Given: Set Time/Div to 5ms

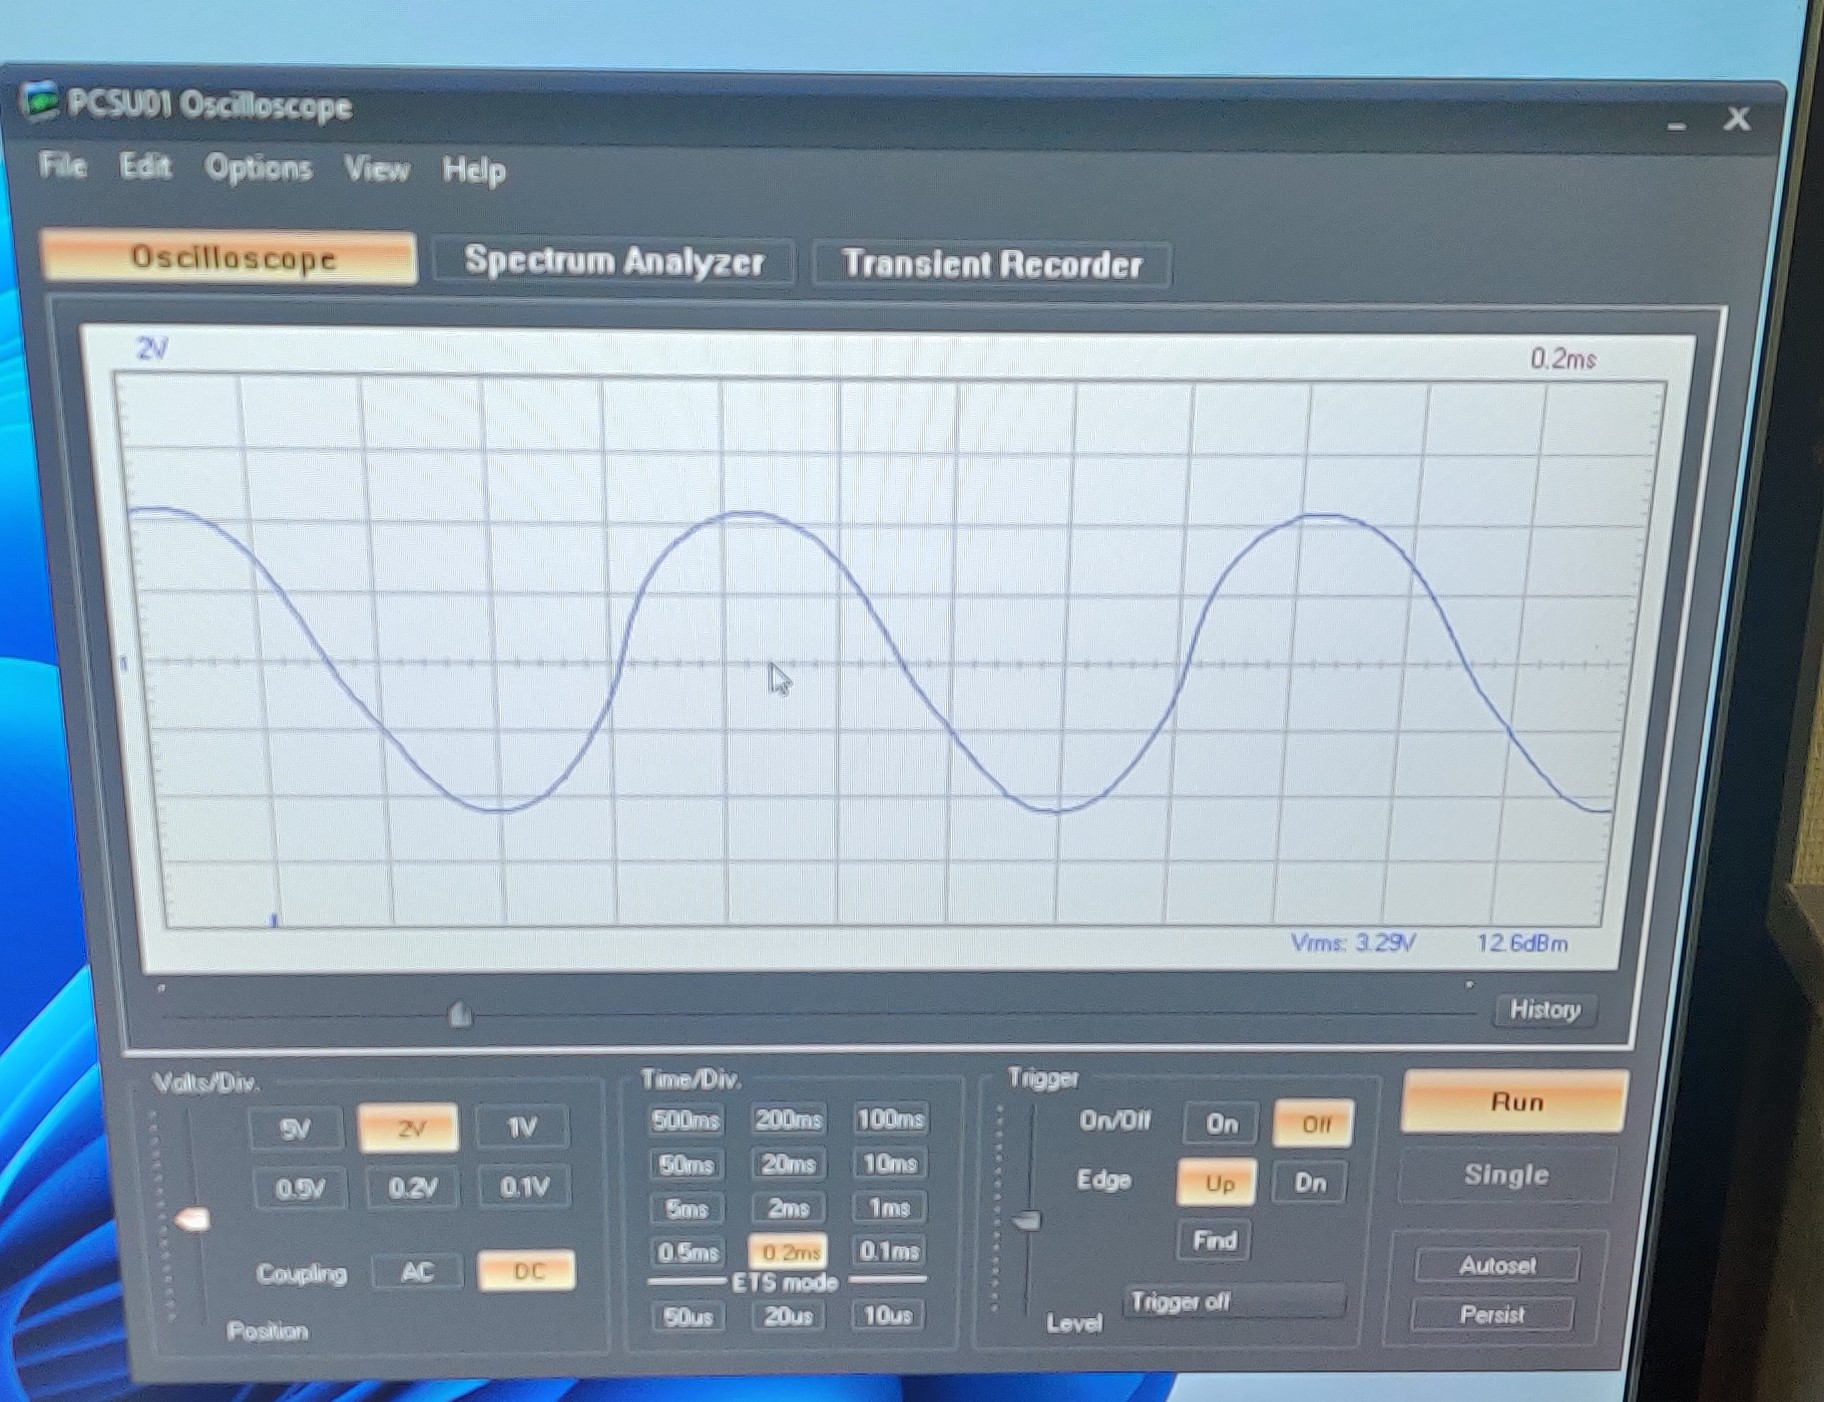Looking at the screenshot, I should tap(686, 1209).
